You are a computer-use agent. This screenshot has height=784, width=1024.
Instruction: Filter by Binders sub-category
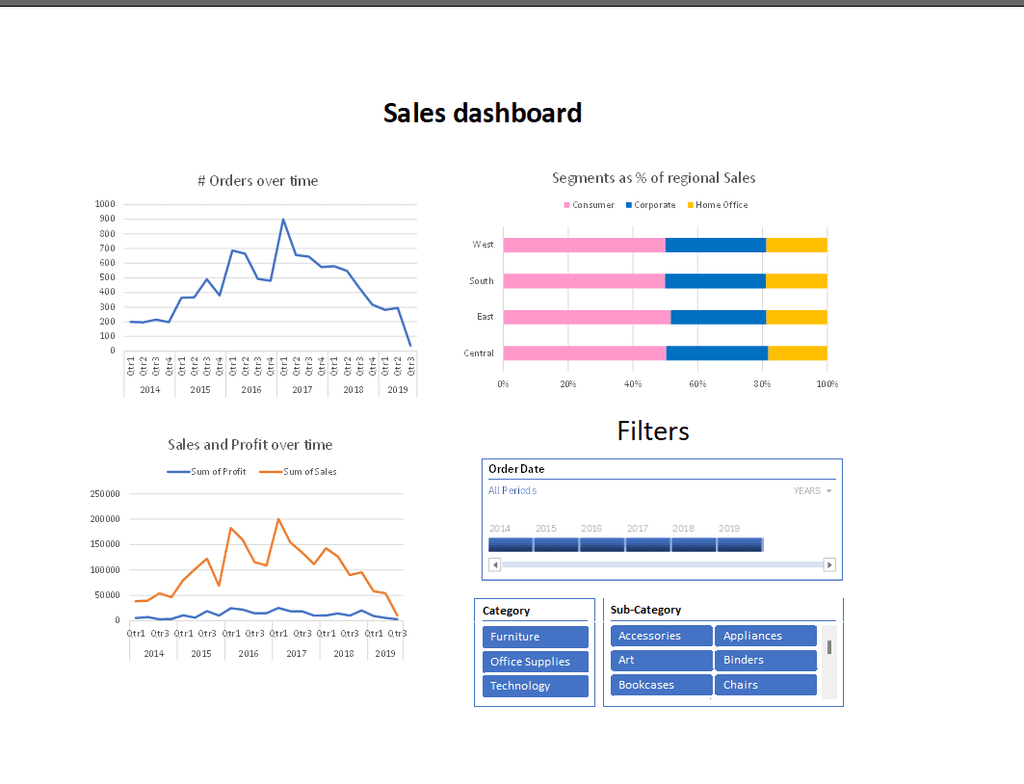pyautogui.click(x=765, y=660)
